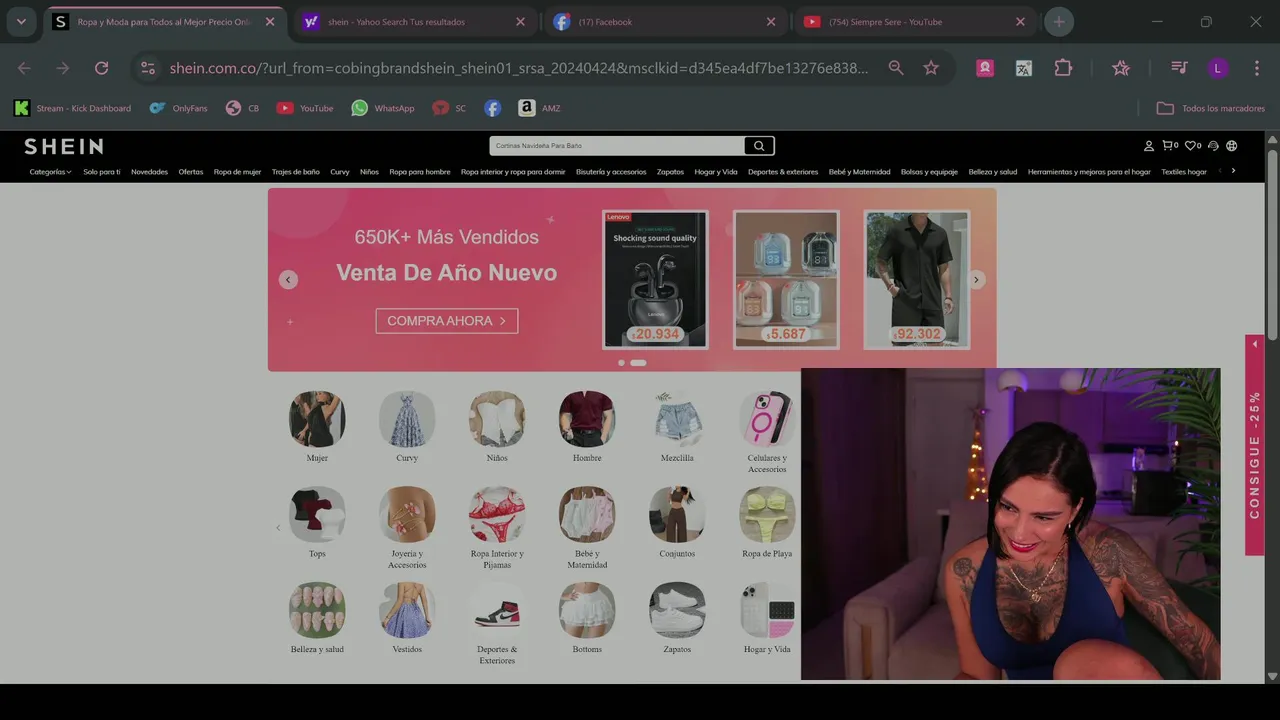
Task: Open the Mujer category circle
Action: pos(317,419)
